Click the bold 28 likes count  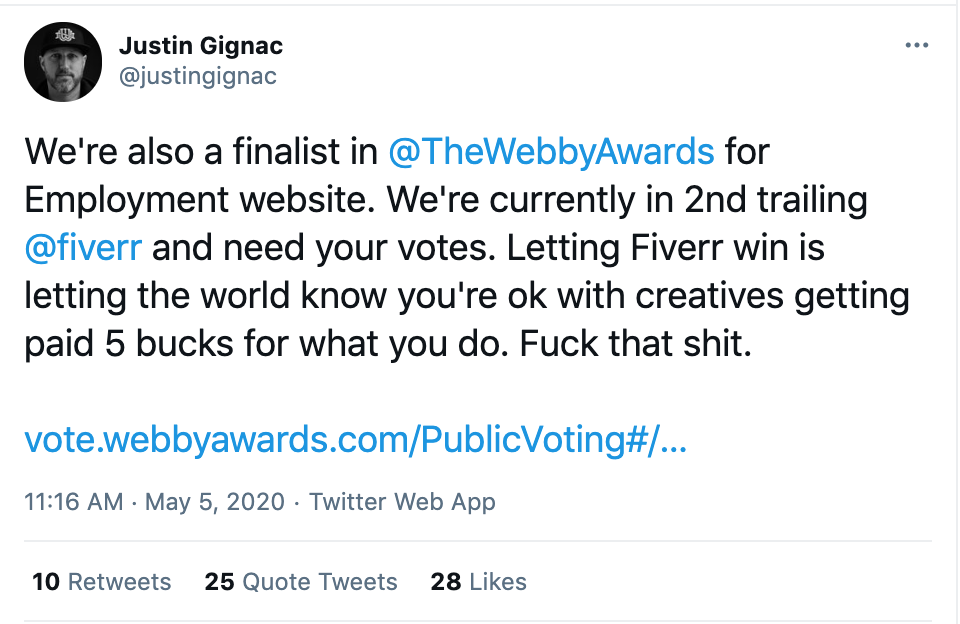pyautogui.click(x=446, y=582)
